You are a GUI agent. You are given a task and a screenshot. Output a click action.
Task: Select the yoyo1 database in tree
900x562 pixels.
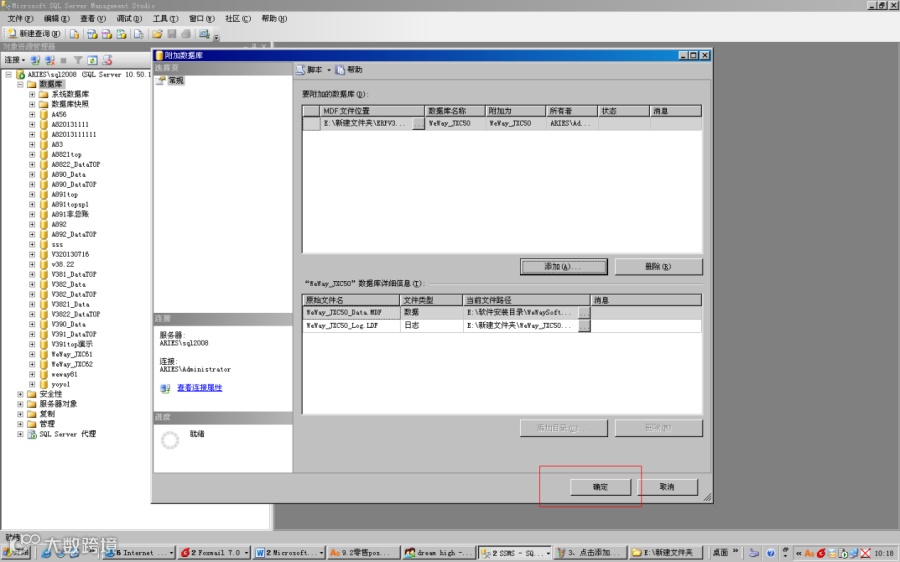pos(60,384)
